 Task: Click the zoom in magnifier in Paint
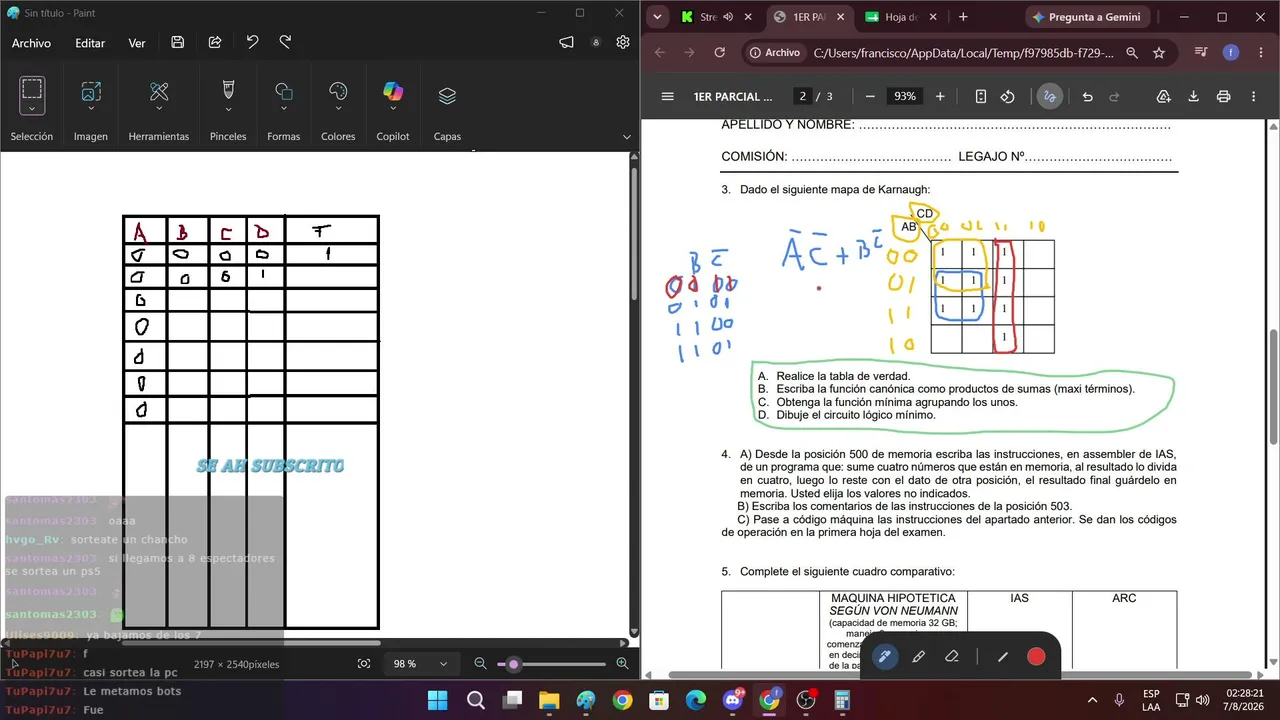622,664
